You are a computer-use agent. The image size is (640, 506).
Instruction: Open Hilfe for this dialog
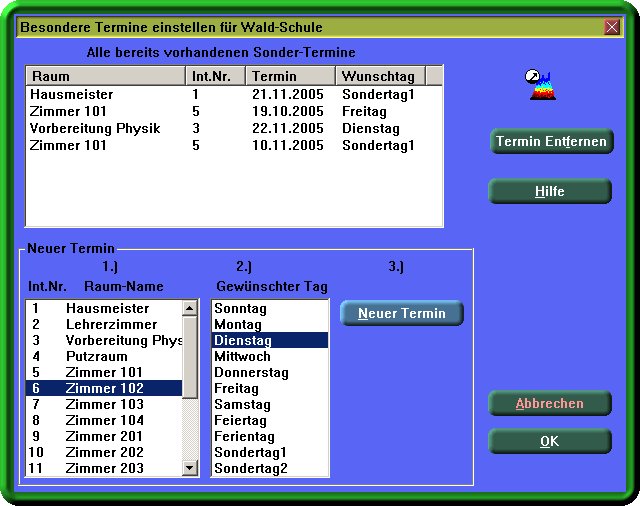tap(549, 191)
